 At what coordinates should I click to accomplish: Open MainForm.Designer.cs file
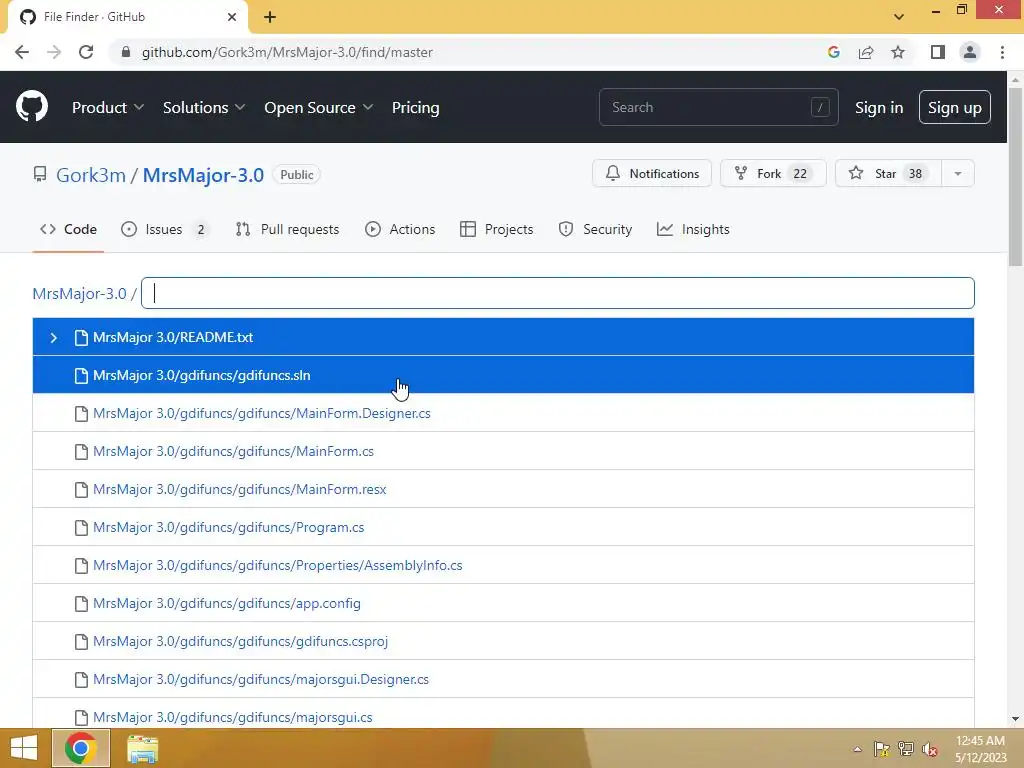262,413
